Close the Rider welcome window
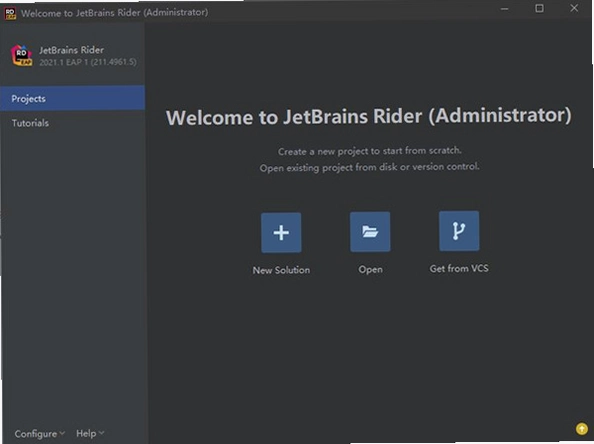This screenshot has width=594, height=444. (x=574, y=8)
